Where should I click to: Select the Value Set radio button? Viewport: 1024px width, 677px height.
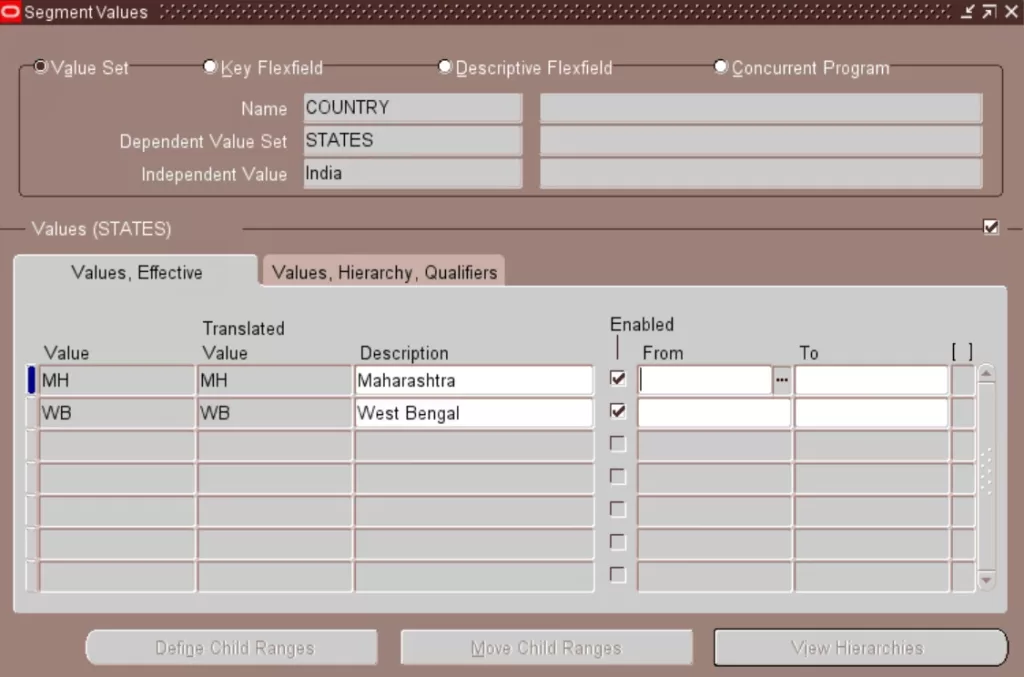41,67
